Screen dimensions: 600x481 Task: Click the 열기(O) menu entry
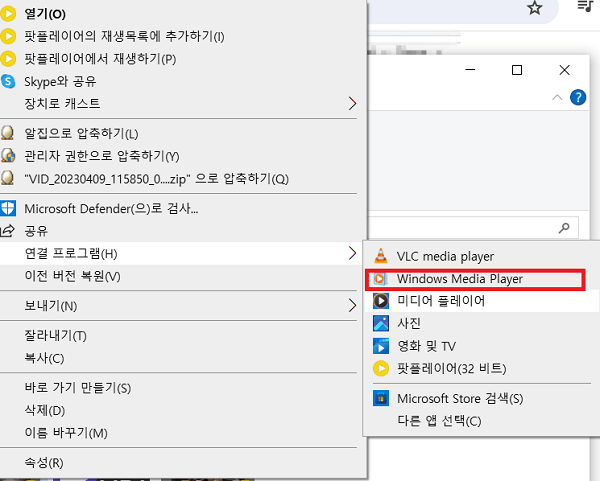pyautogui.click(x=45, y=14)
